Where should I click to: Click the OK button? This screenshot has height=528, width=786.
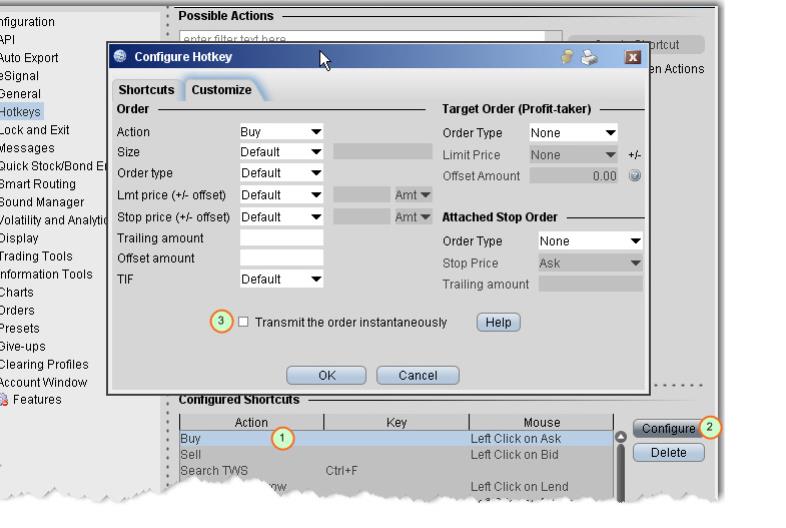click(327, 375)
